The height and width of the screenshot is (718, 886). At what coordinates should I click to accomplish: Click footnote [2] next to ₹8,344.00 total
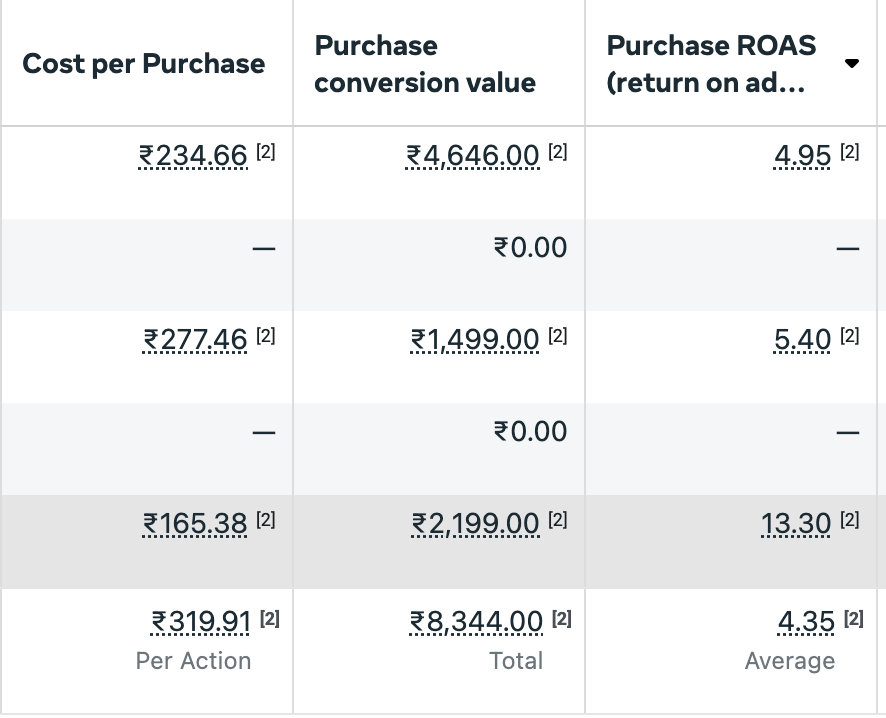pos(562,619)
